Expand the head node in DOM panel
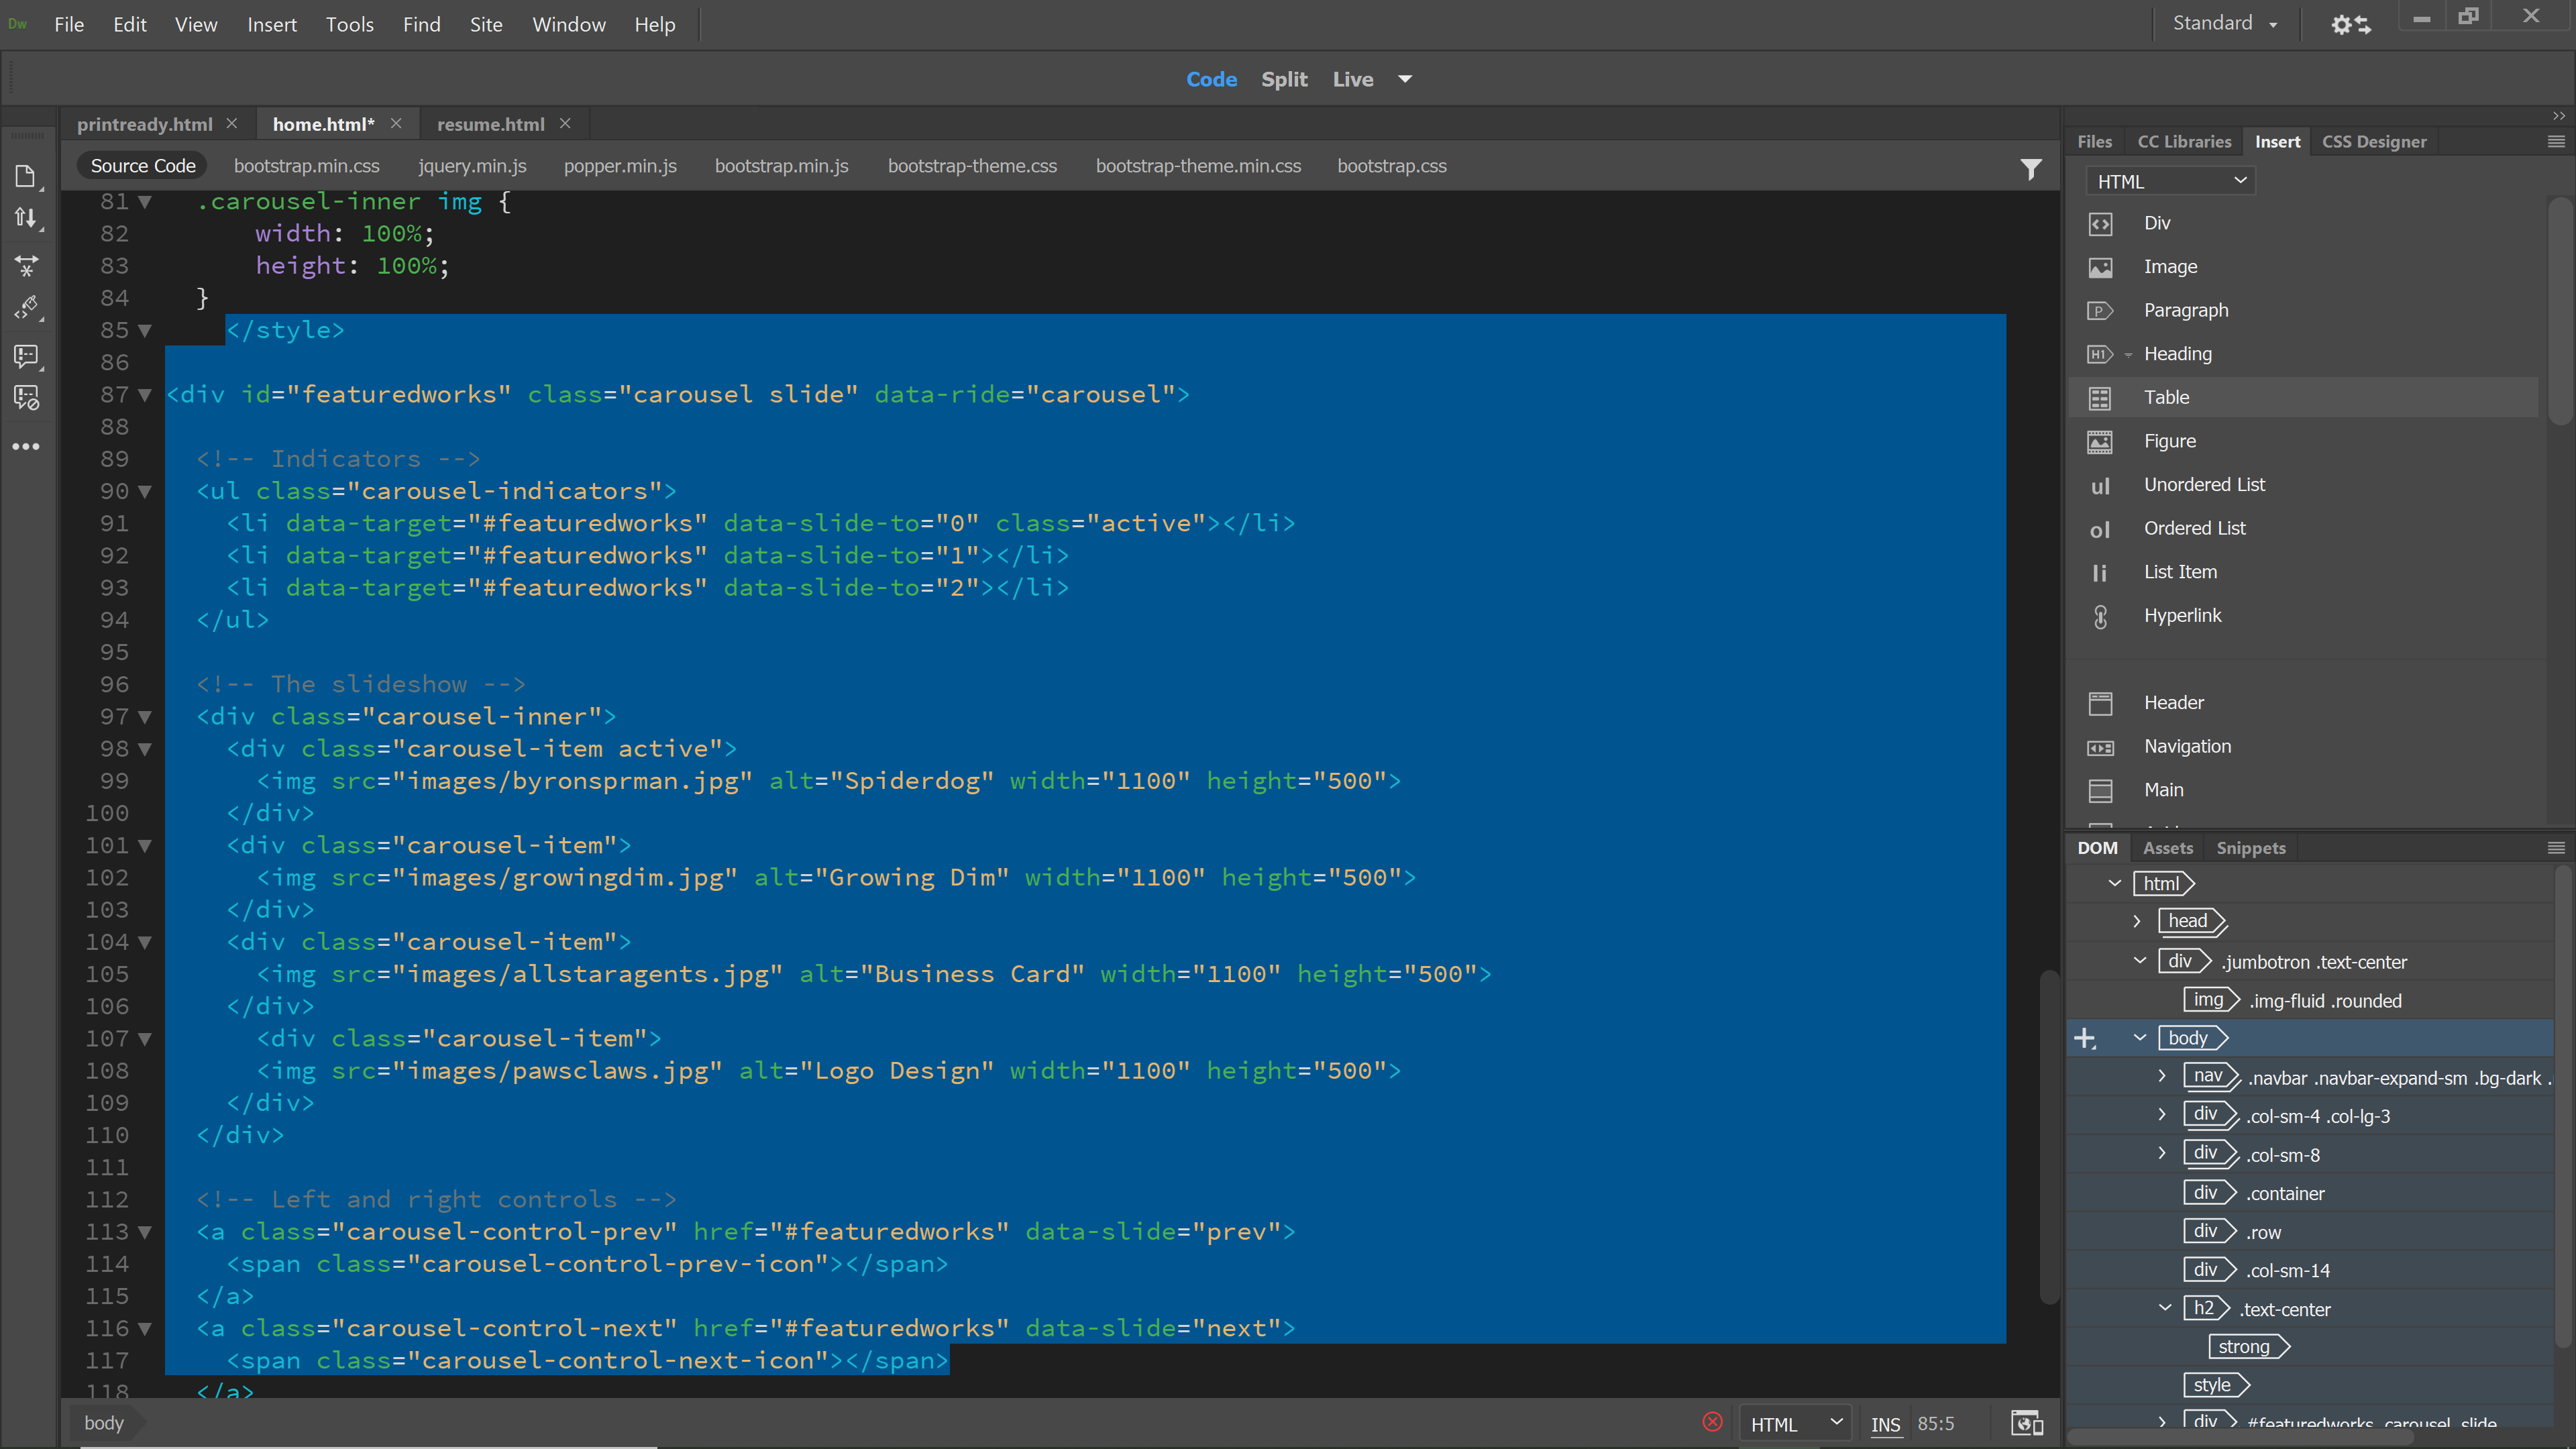 2137,921
